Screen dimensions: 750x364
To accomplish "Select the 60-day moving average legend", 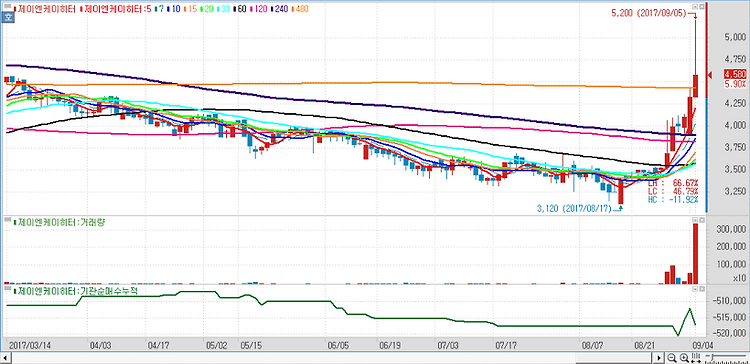I will (x=240, y=9).
